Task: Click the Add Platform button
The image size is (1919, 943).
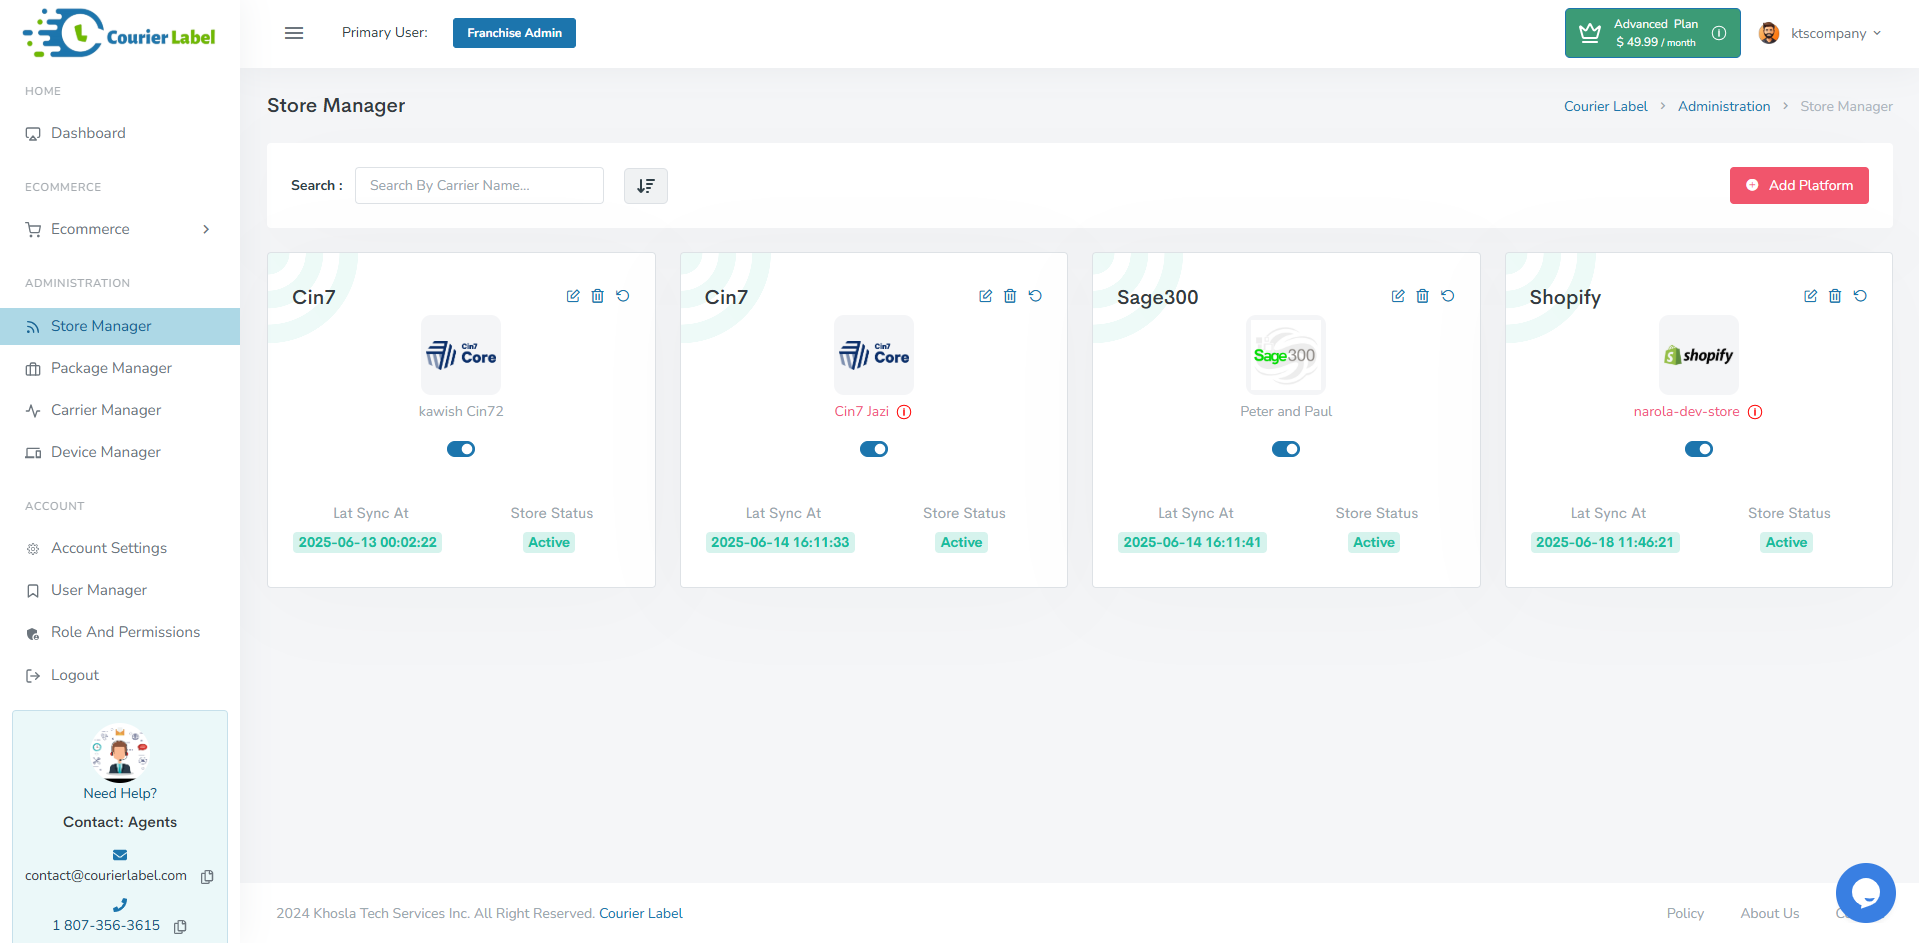Action: click(1799, 185)
